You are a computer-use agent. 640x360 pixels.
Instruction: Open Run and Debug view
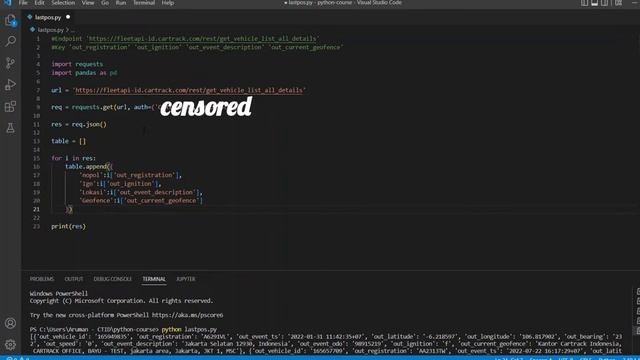[x=10, y=84]
